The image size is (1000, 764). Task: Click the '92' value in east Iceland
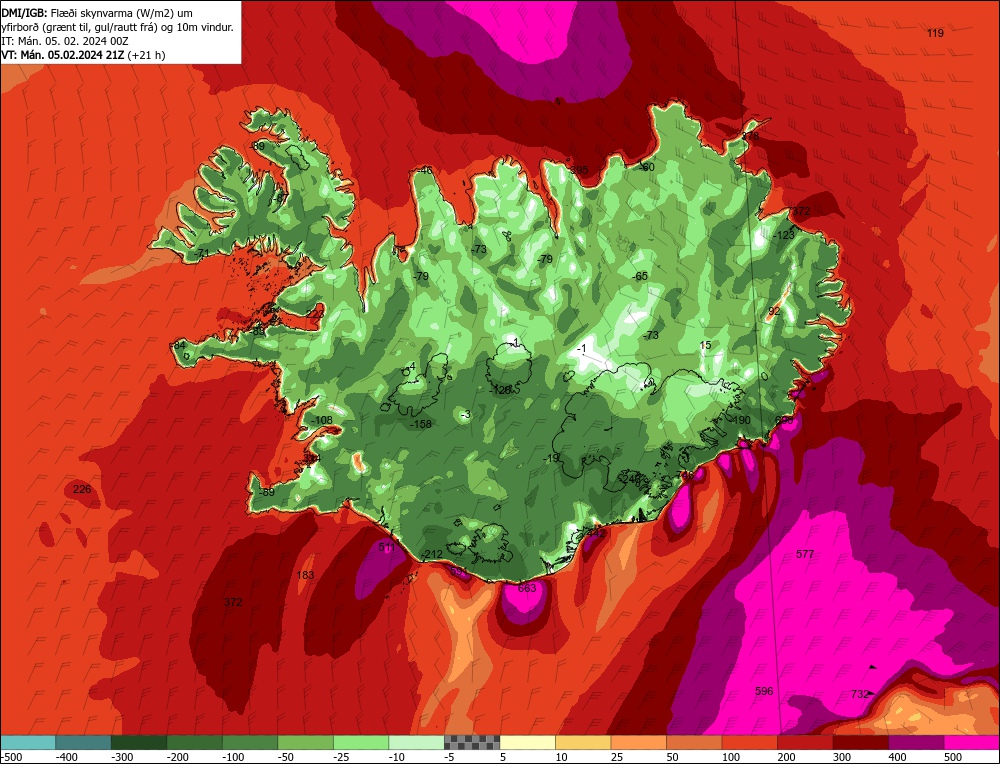point(774,311)
